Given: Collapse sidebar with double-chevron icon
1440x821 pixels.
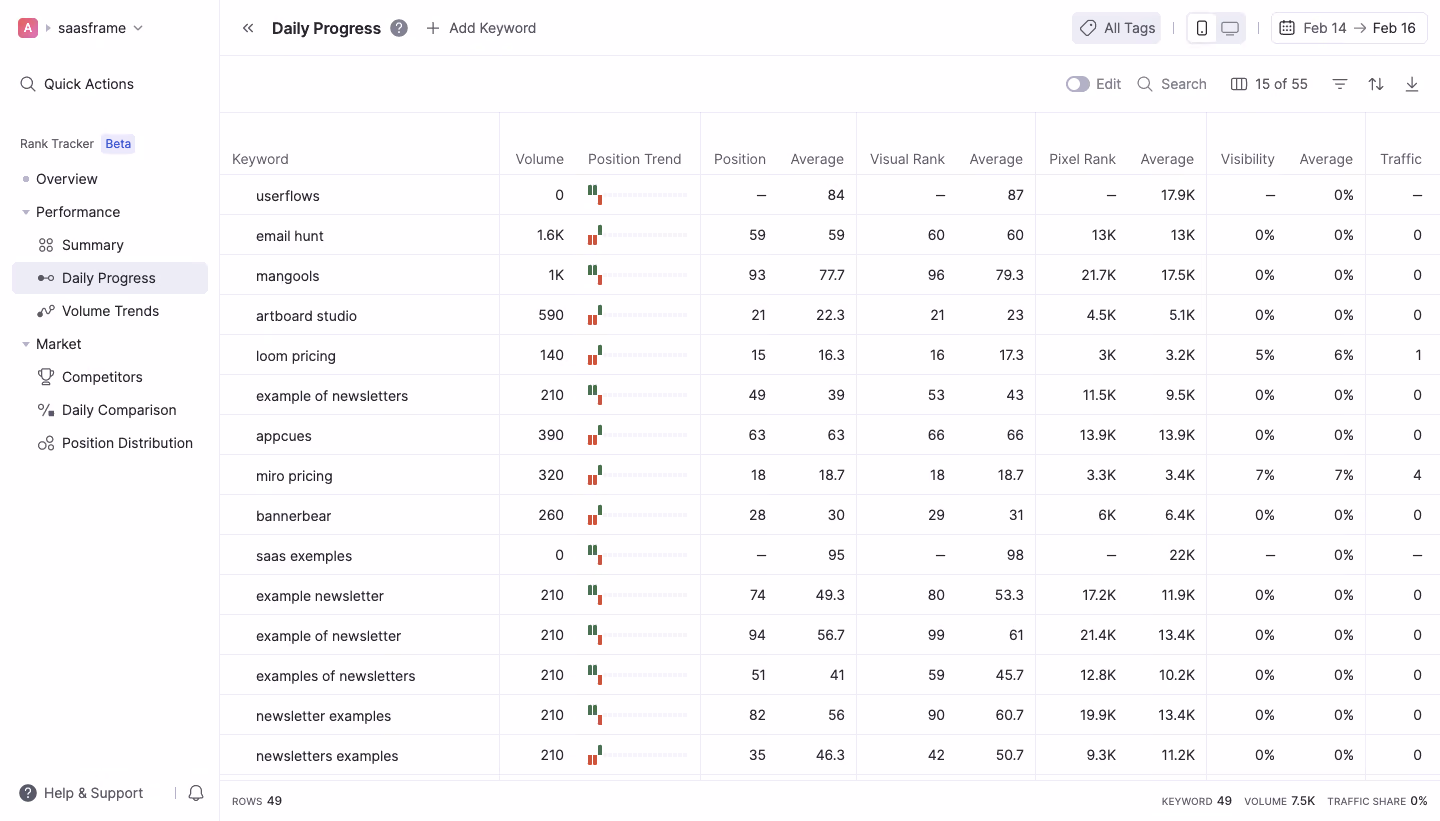Looking at the screenshot, I should pos(248,28).
